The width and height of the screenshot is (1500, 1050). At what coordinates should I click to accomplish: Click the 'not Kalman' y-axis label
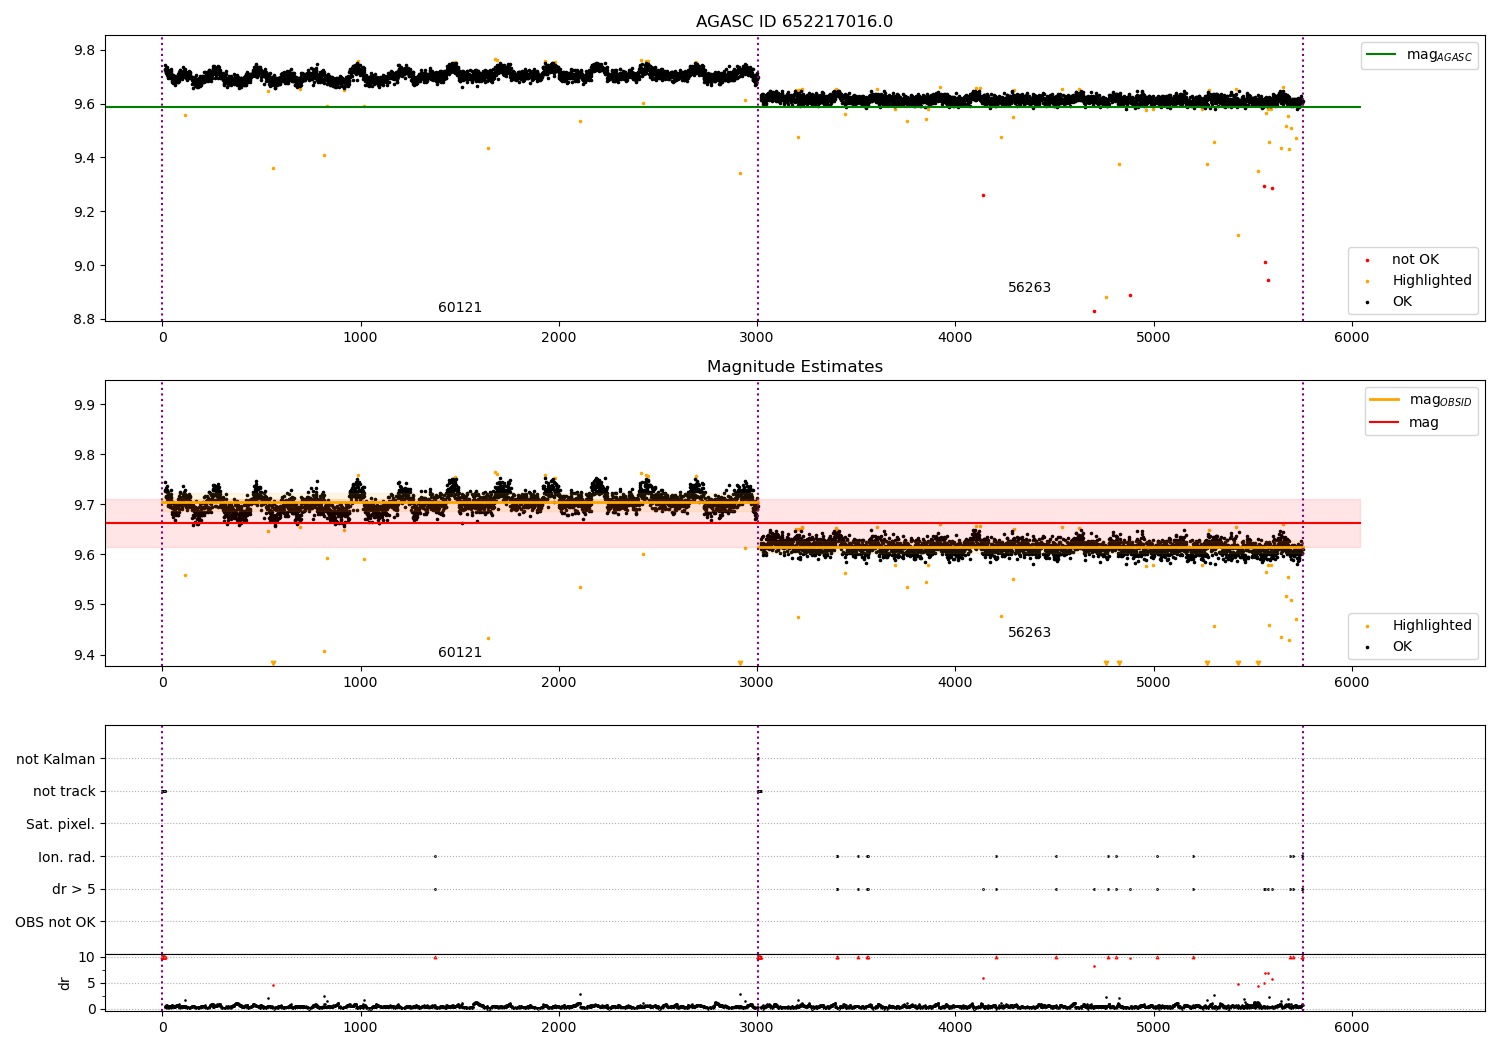(x=56, y=760)
